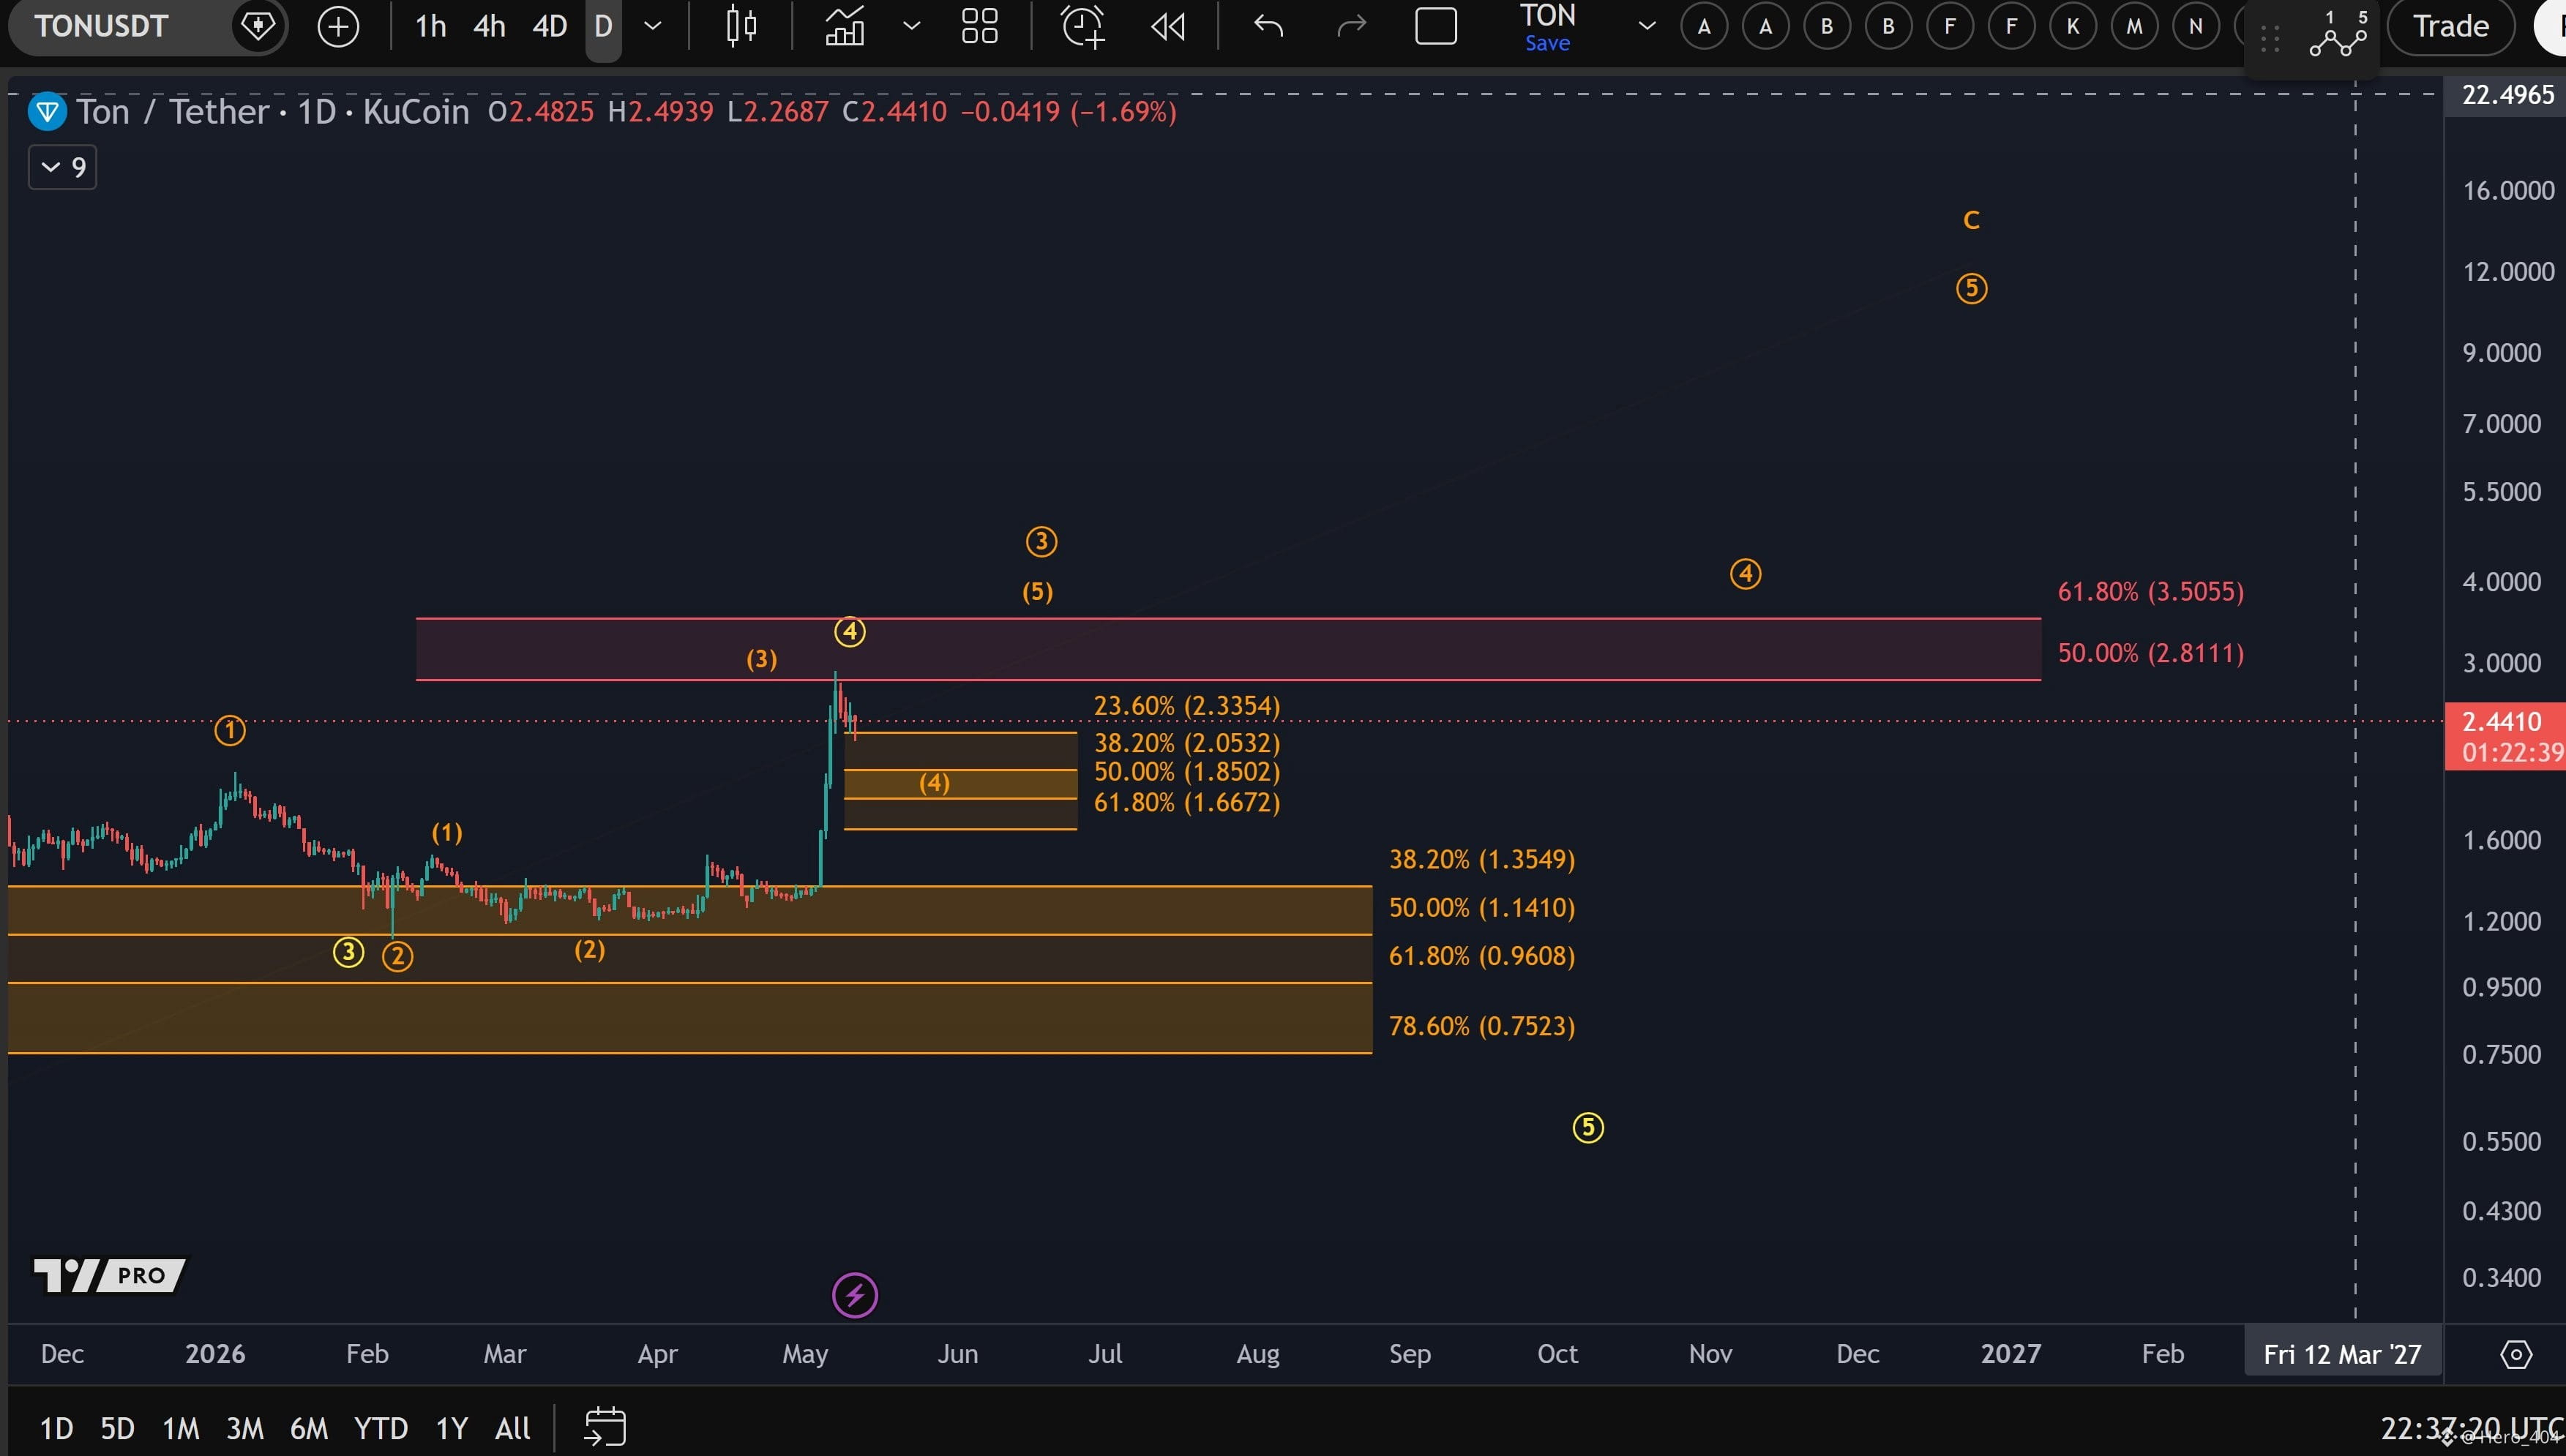Select the (1) wave label

click(x=447, y=832)
